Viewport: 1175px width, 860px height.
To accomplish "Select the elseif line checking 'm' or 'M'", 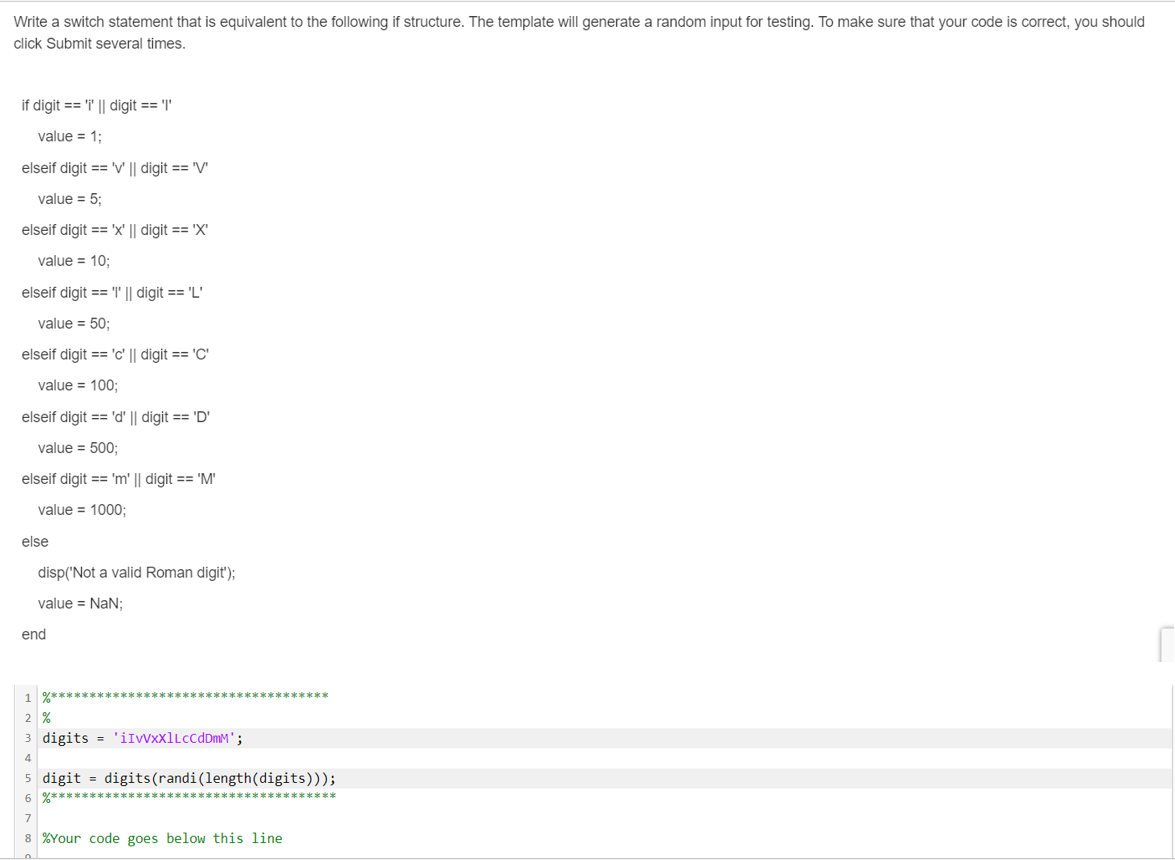I will click(x=118, y=478).
